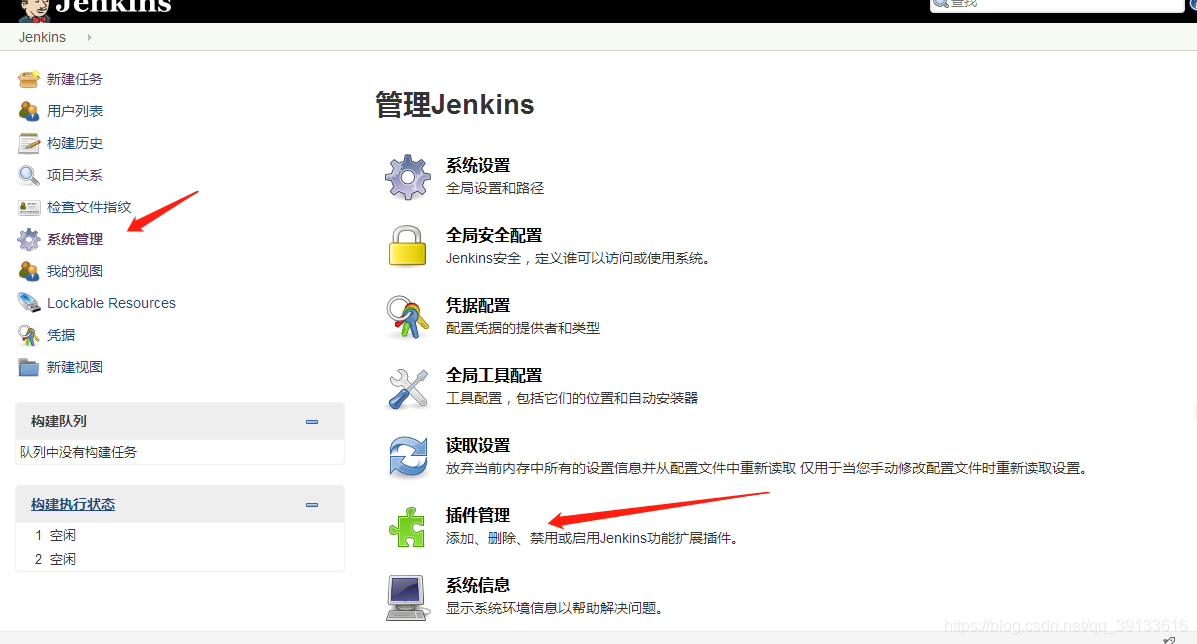The image size is (1197, 644).
Task: Open the 项目关系 link
Action: [75, 175]
